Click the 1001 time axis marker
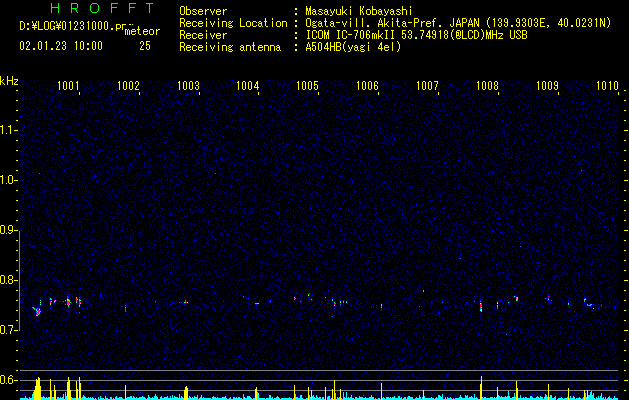 pos(68,86)
